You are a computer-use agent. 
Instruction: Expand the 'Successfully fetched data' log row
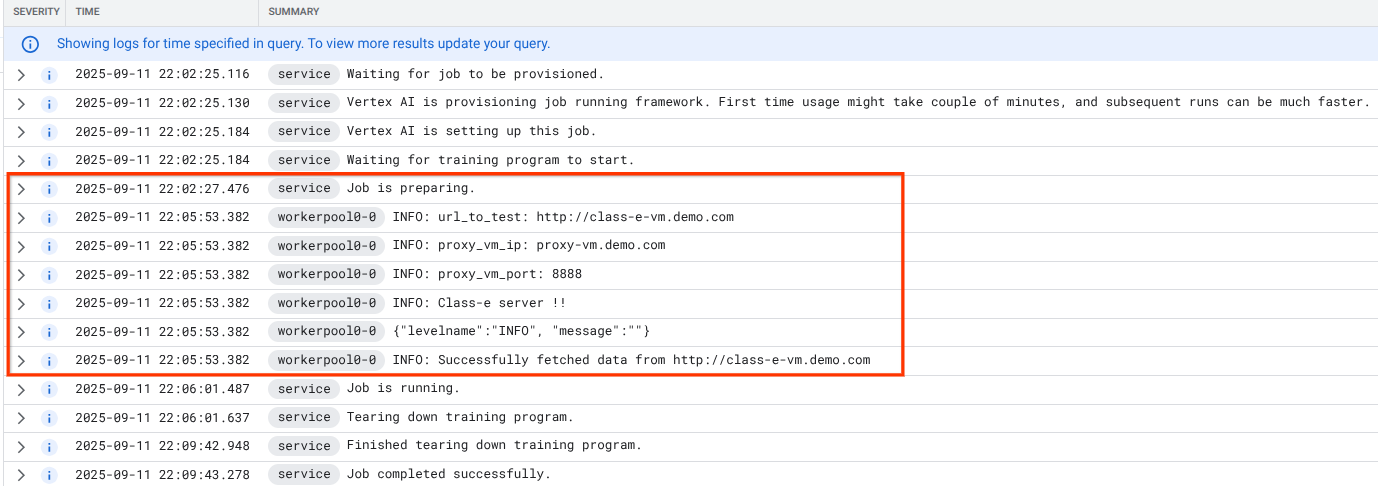click(21, 360)
